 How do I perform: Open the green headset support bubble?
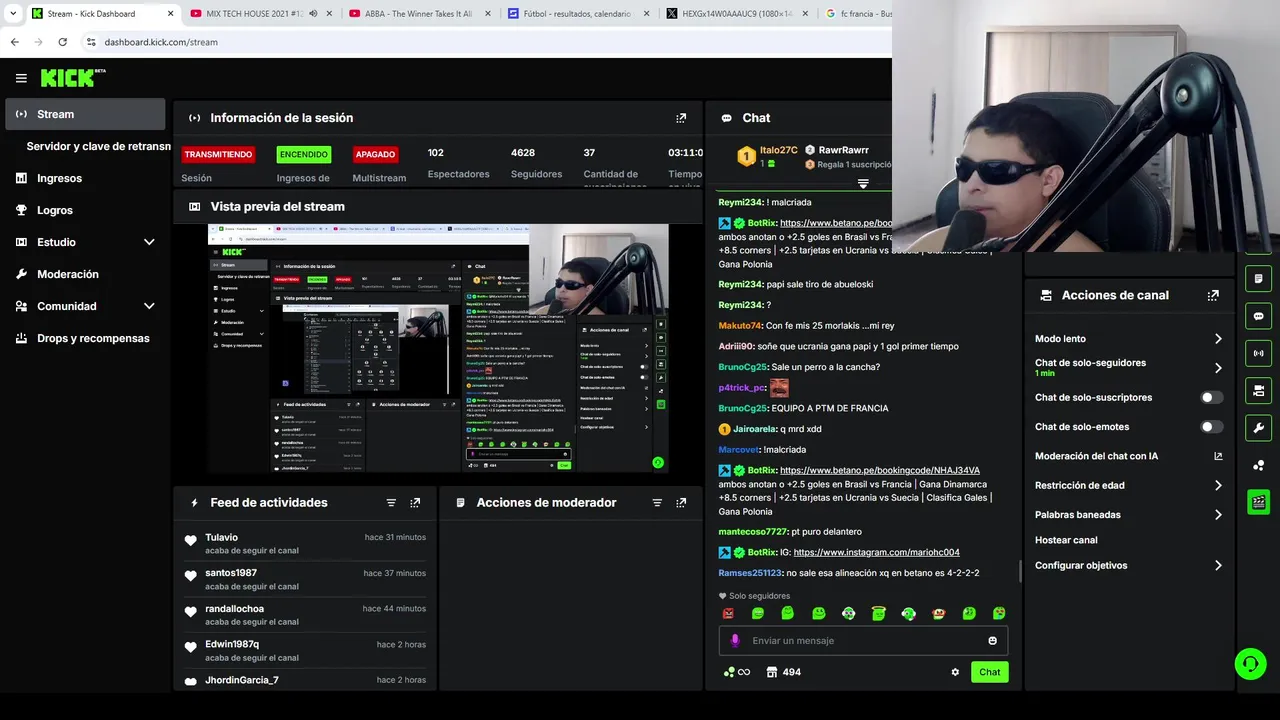(1250, 663)
